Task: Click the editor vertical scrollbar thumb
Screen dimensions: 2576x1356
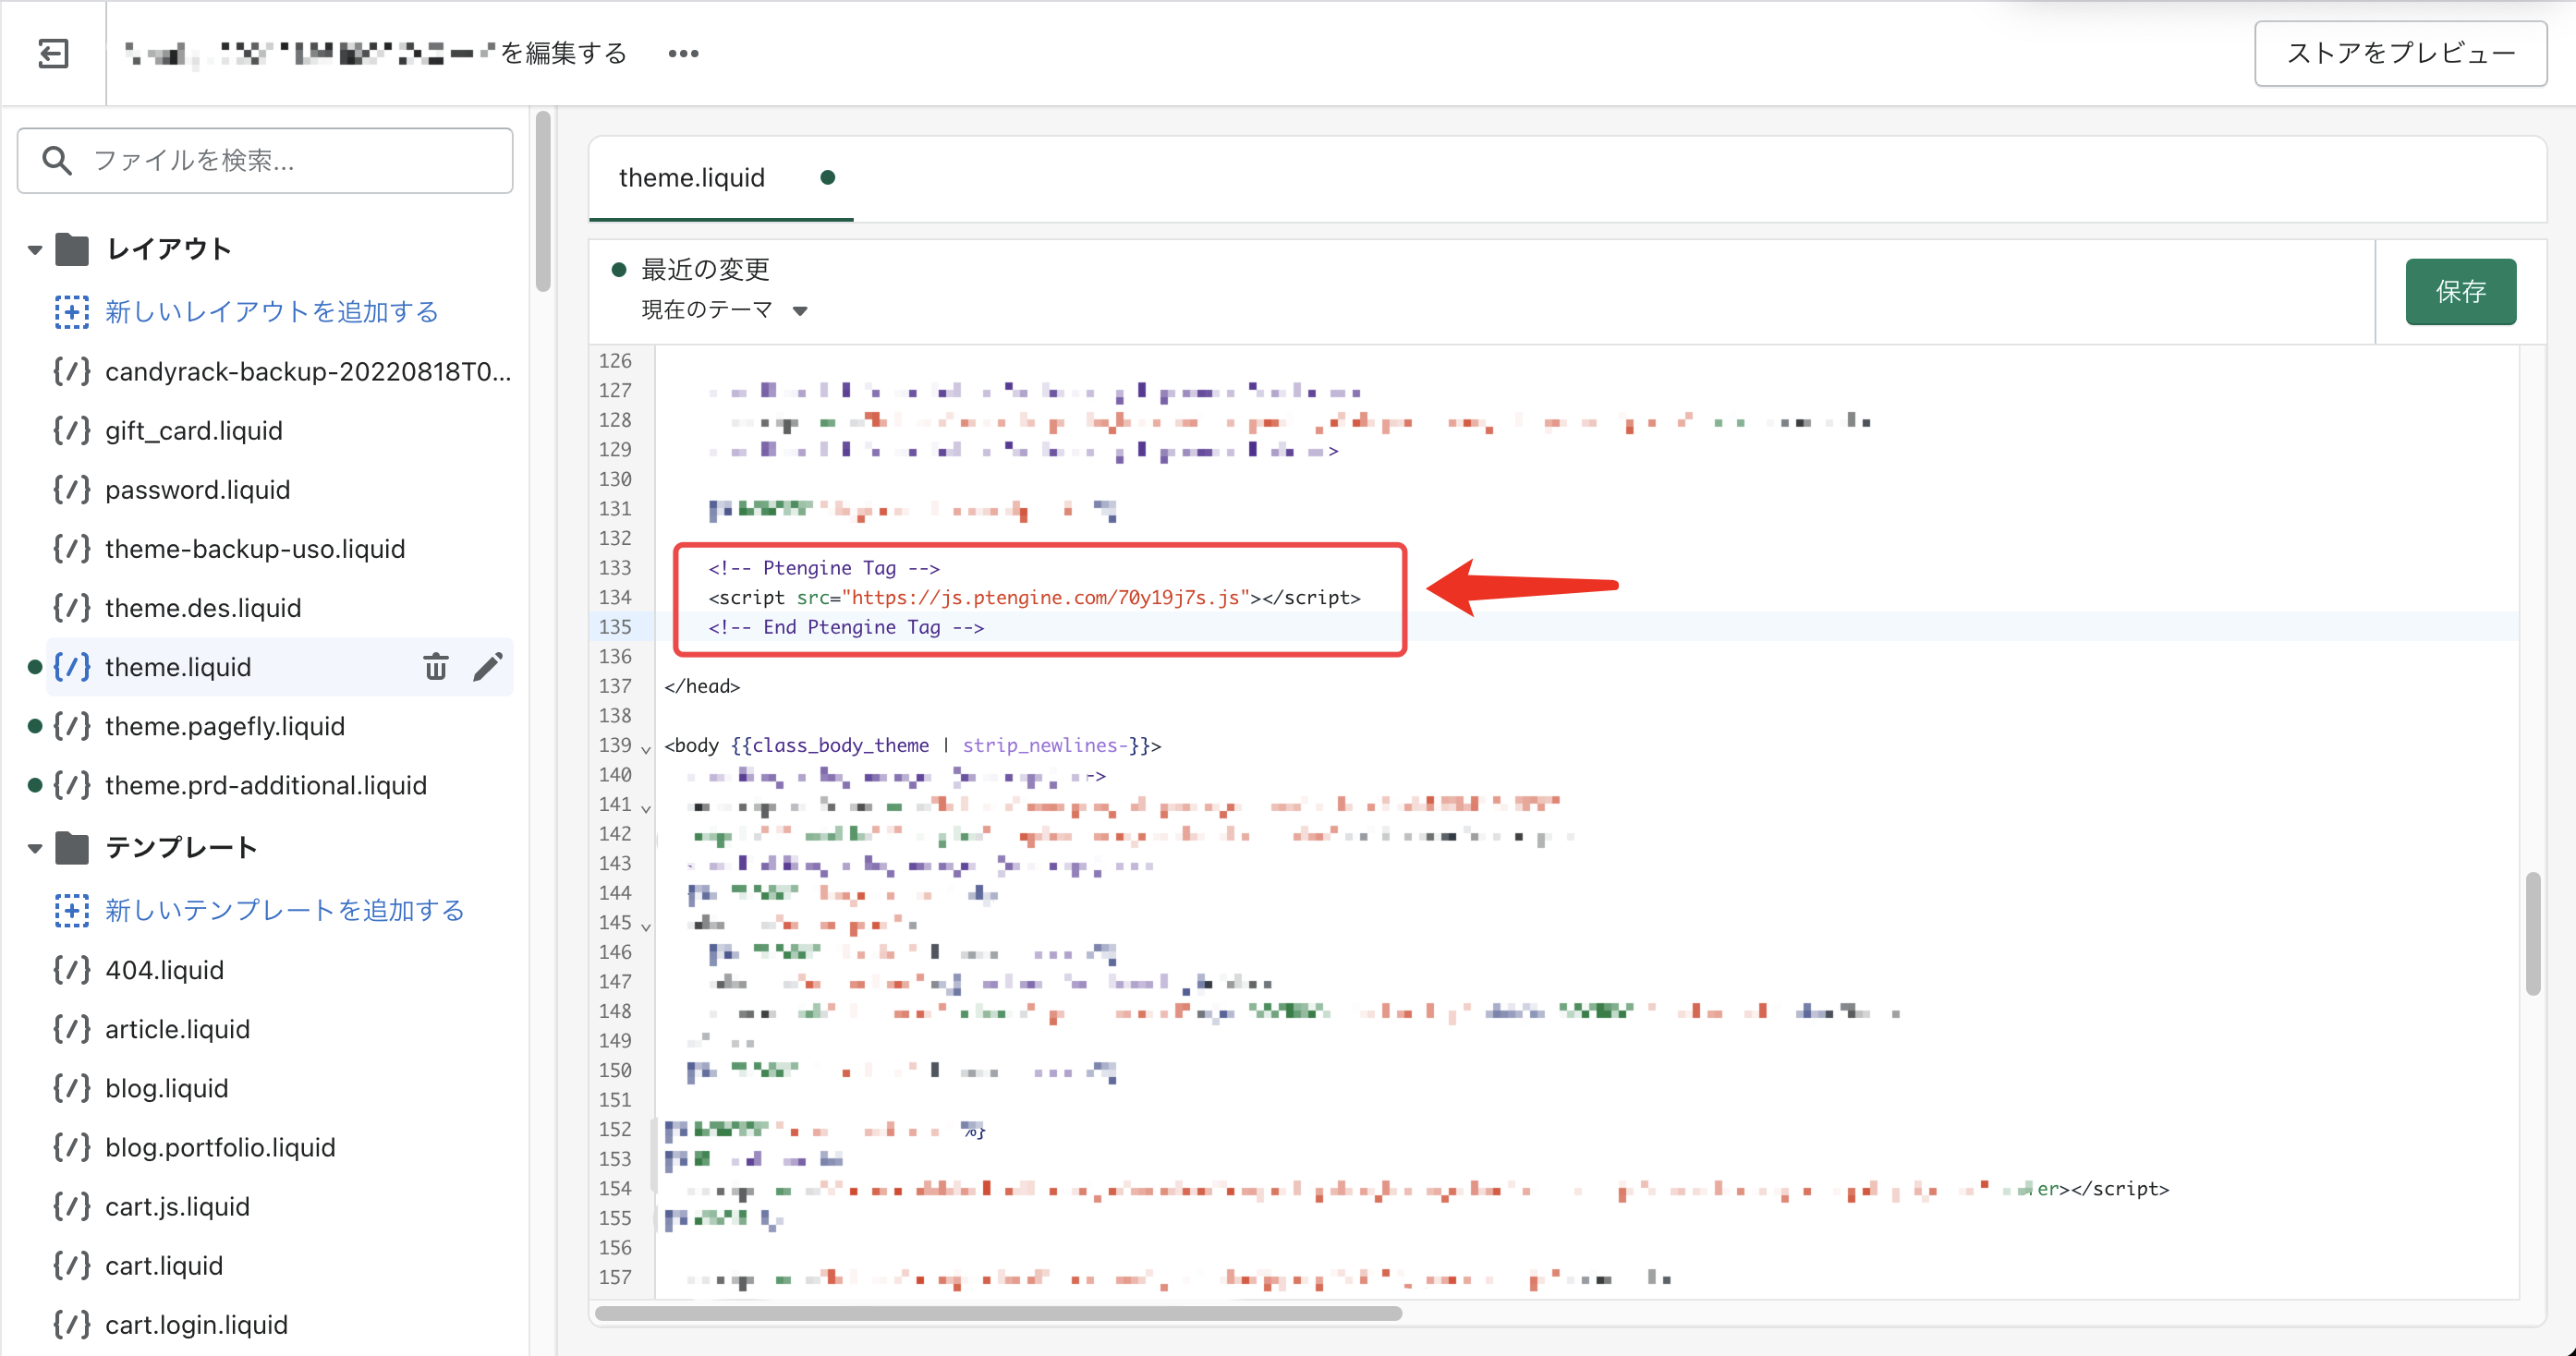Action: tap(2532, 933)
